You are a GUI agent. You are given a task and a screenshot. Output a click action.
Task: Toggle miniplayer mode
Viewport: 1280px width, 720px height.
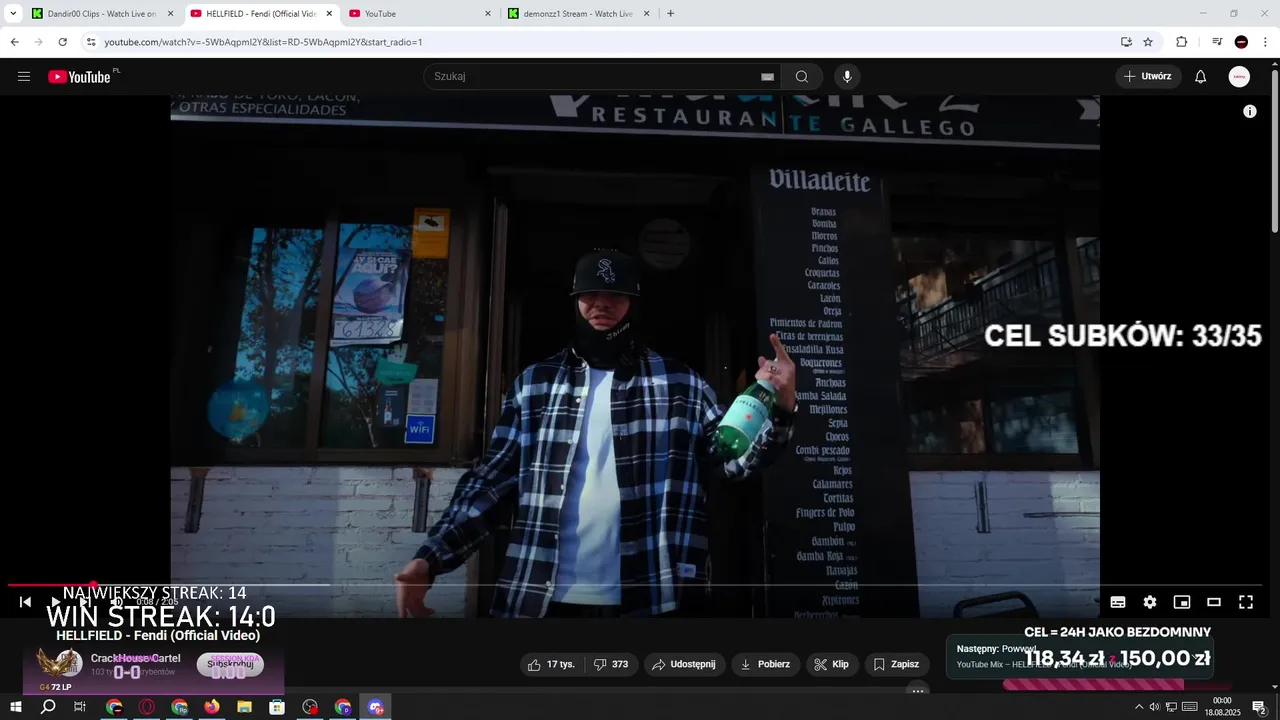pos(1182,602)
